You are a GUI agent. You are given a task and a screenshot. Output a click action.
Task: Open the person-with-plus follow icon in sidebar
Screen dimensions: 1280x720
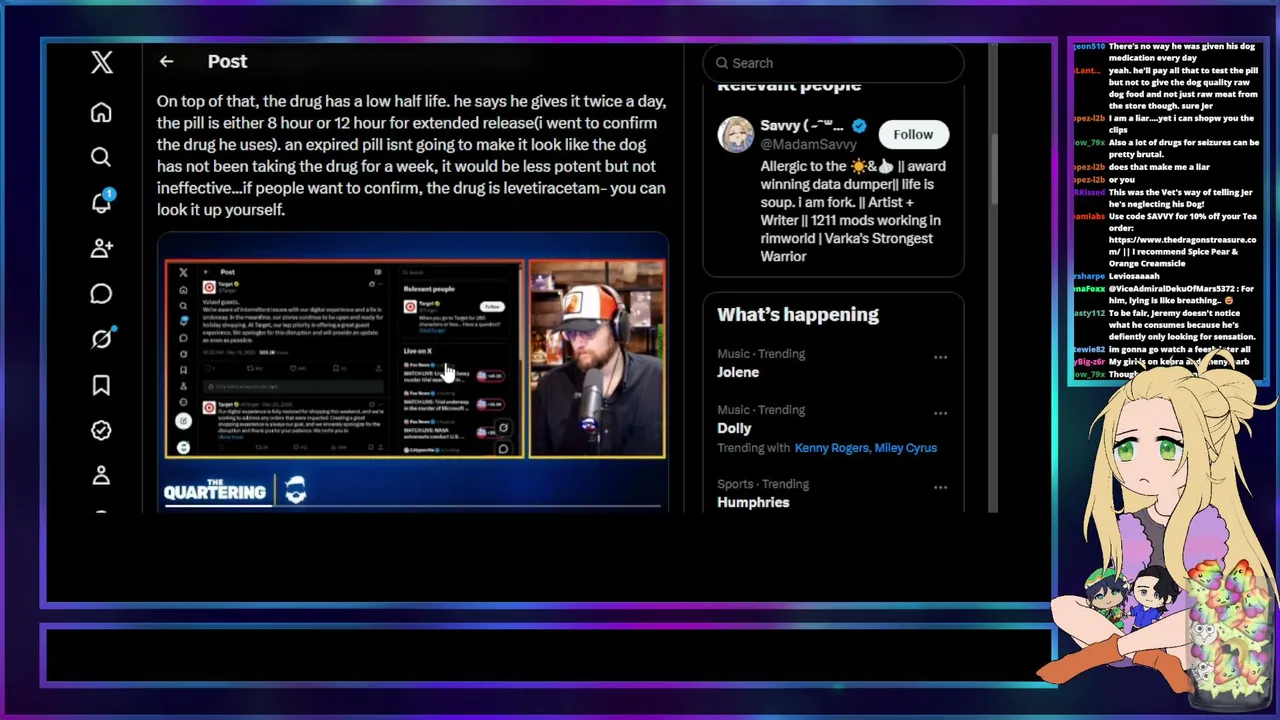[x=101, y=248]
